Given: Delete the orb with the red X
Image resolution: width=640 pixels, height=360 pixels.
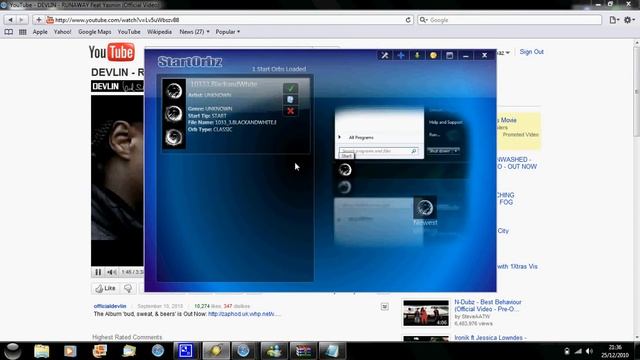Looking at the screenshot, I should pos(290,111).
